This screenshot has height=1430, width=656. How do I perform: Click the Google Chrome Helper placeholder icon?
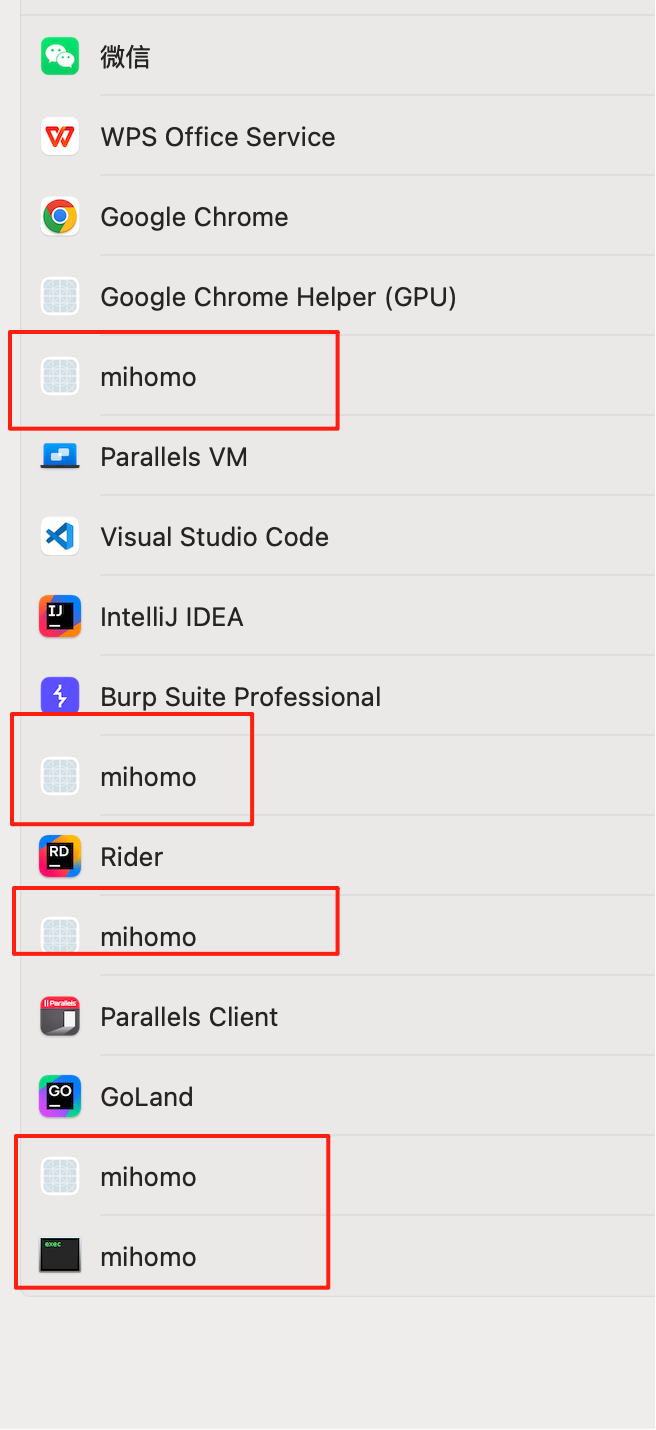60,296
